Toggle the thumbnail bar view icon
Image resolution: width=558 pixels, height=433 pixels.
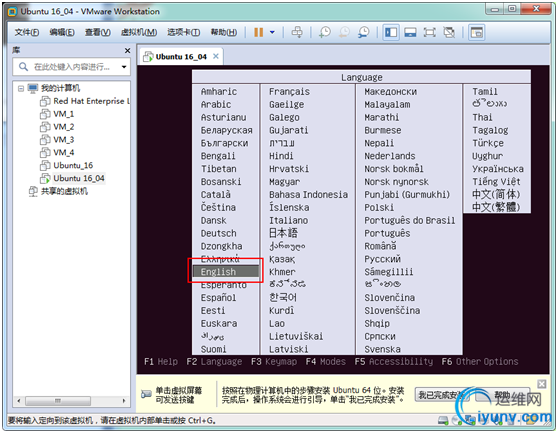[410, 33]
